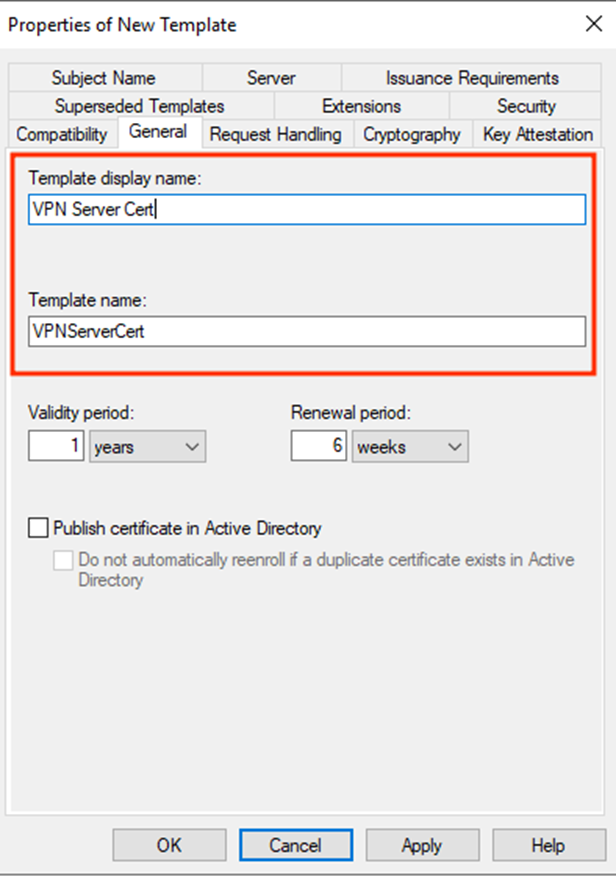Go to the Extensions tab
616x877 pixels.
(x=361, y=106)
